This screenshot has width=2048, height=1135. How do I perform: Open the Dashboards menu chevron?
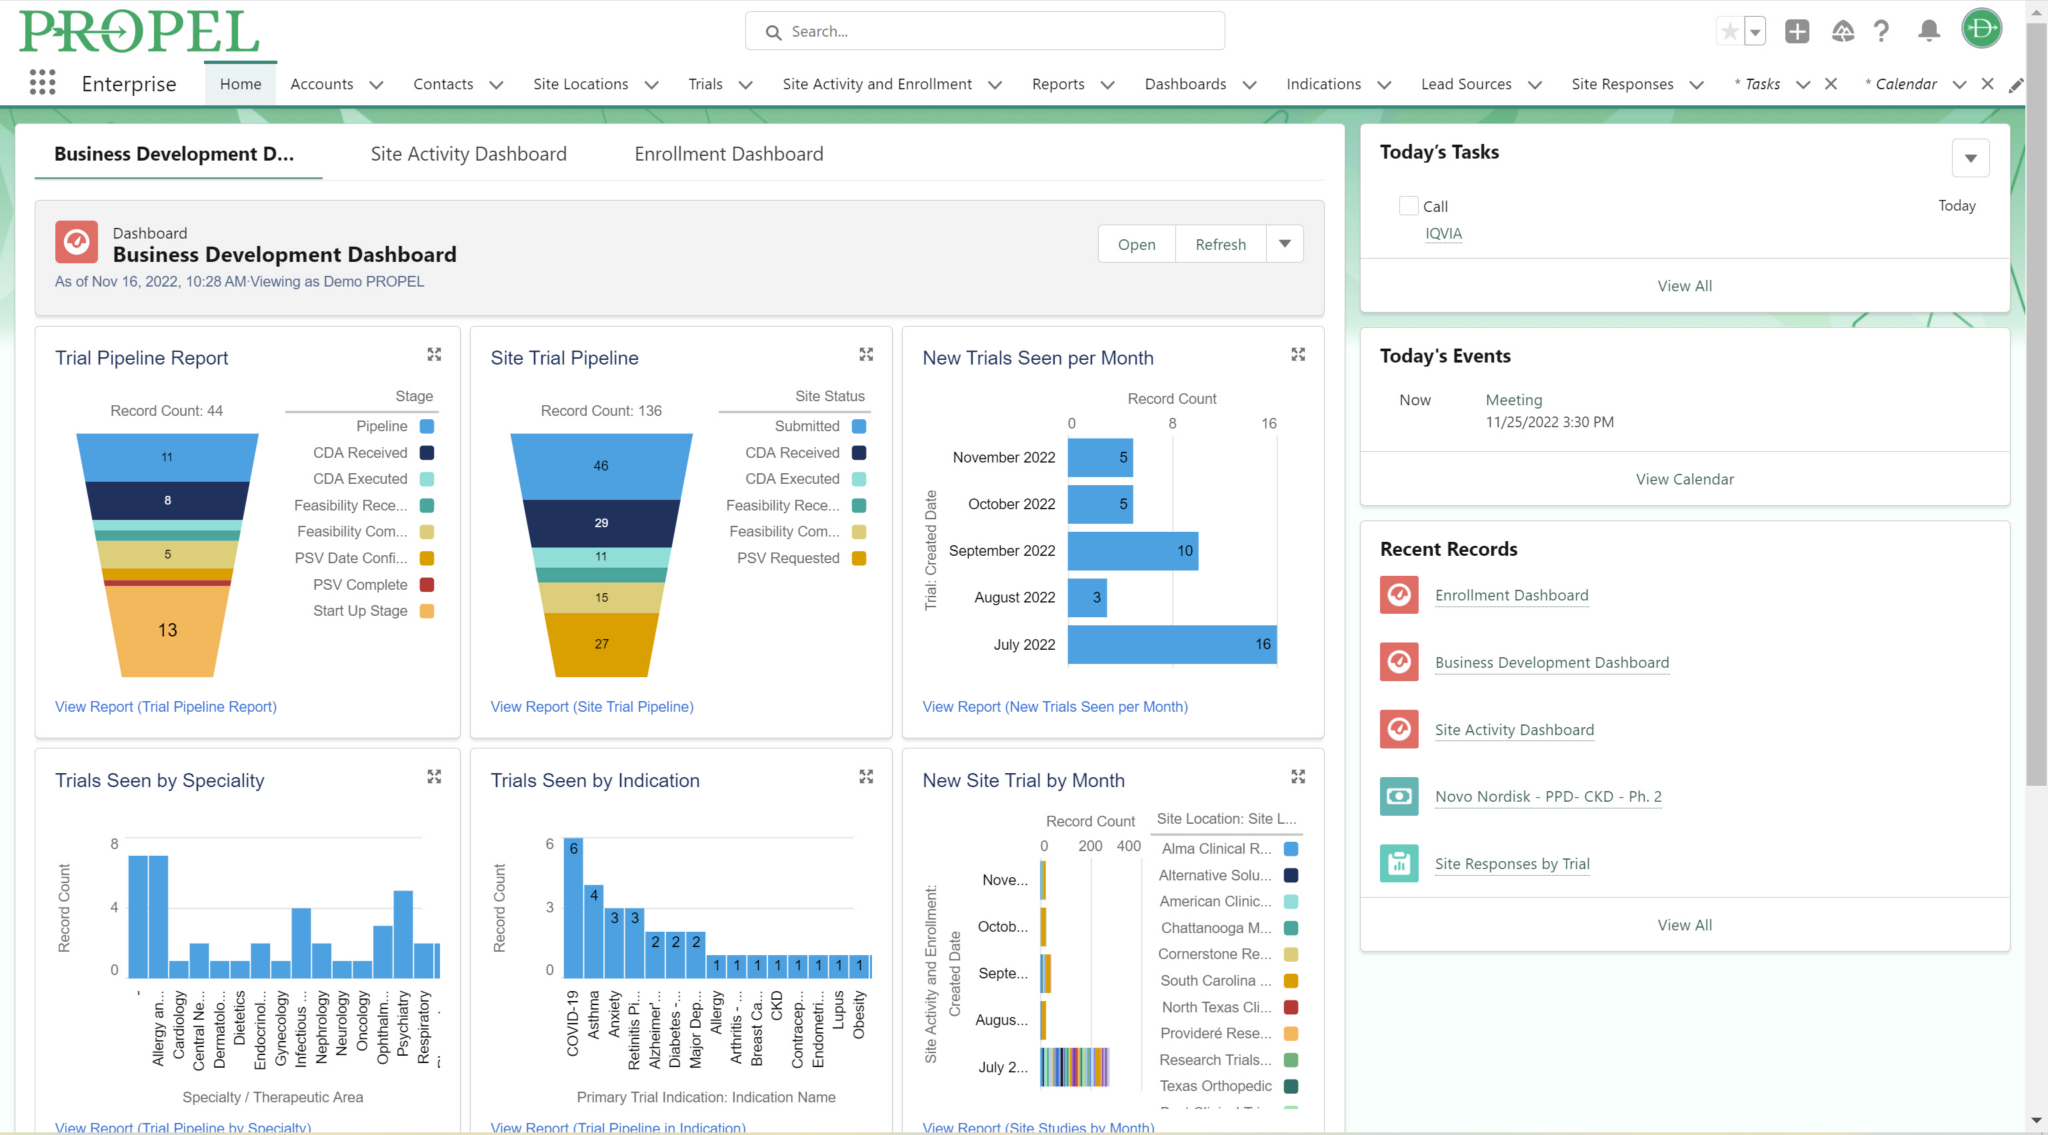(1249, 85)
